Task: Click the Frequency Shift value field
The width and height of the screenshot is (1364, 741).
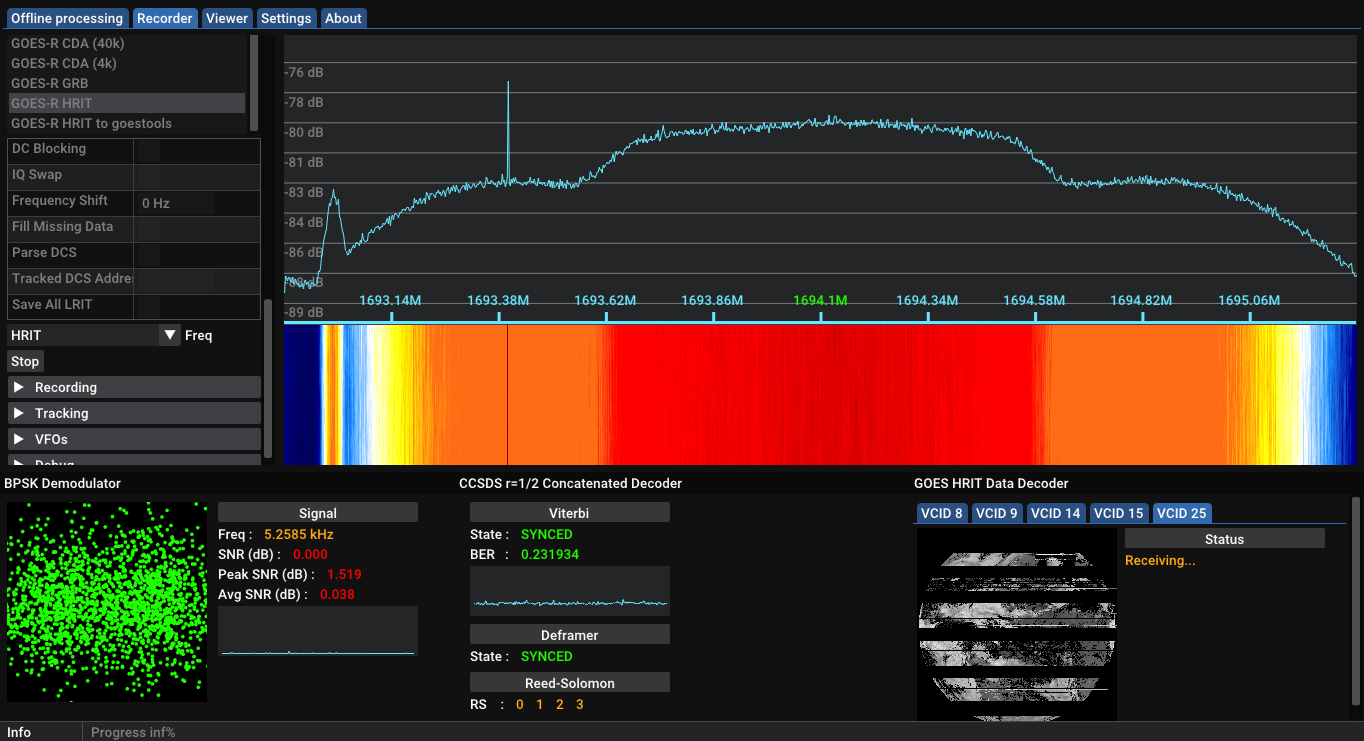Action: point(176,203)
